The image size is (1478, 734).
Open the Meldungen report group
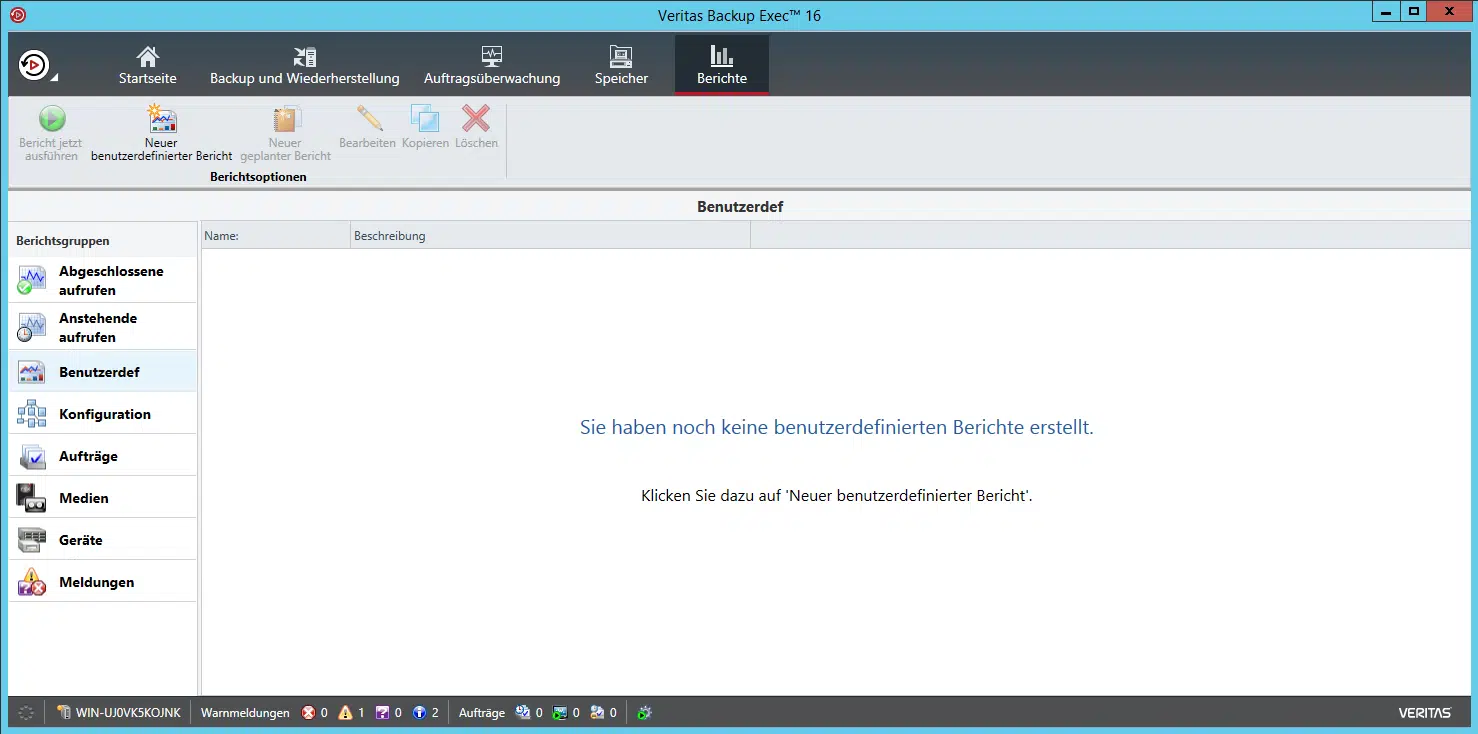[x=103, y=582]
